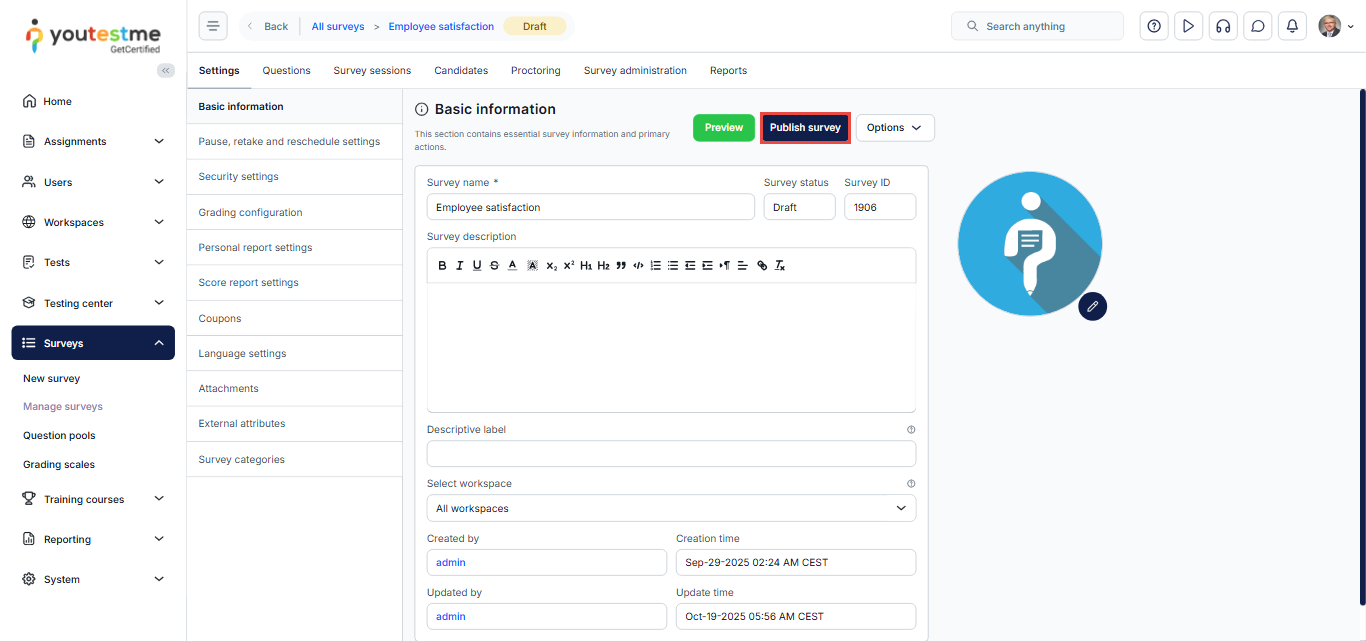Click the play tutorial icon in header

[1188, 26]
